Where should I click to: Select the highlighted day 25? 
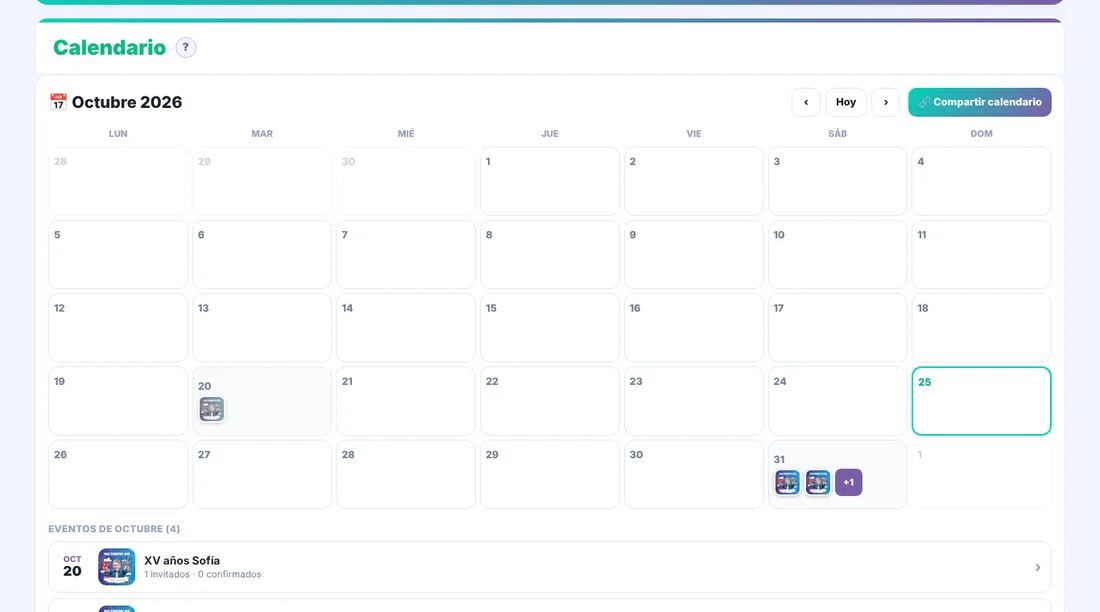[x=981, y=401]
